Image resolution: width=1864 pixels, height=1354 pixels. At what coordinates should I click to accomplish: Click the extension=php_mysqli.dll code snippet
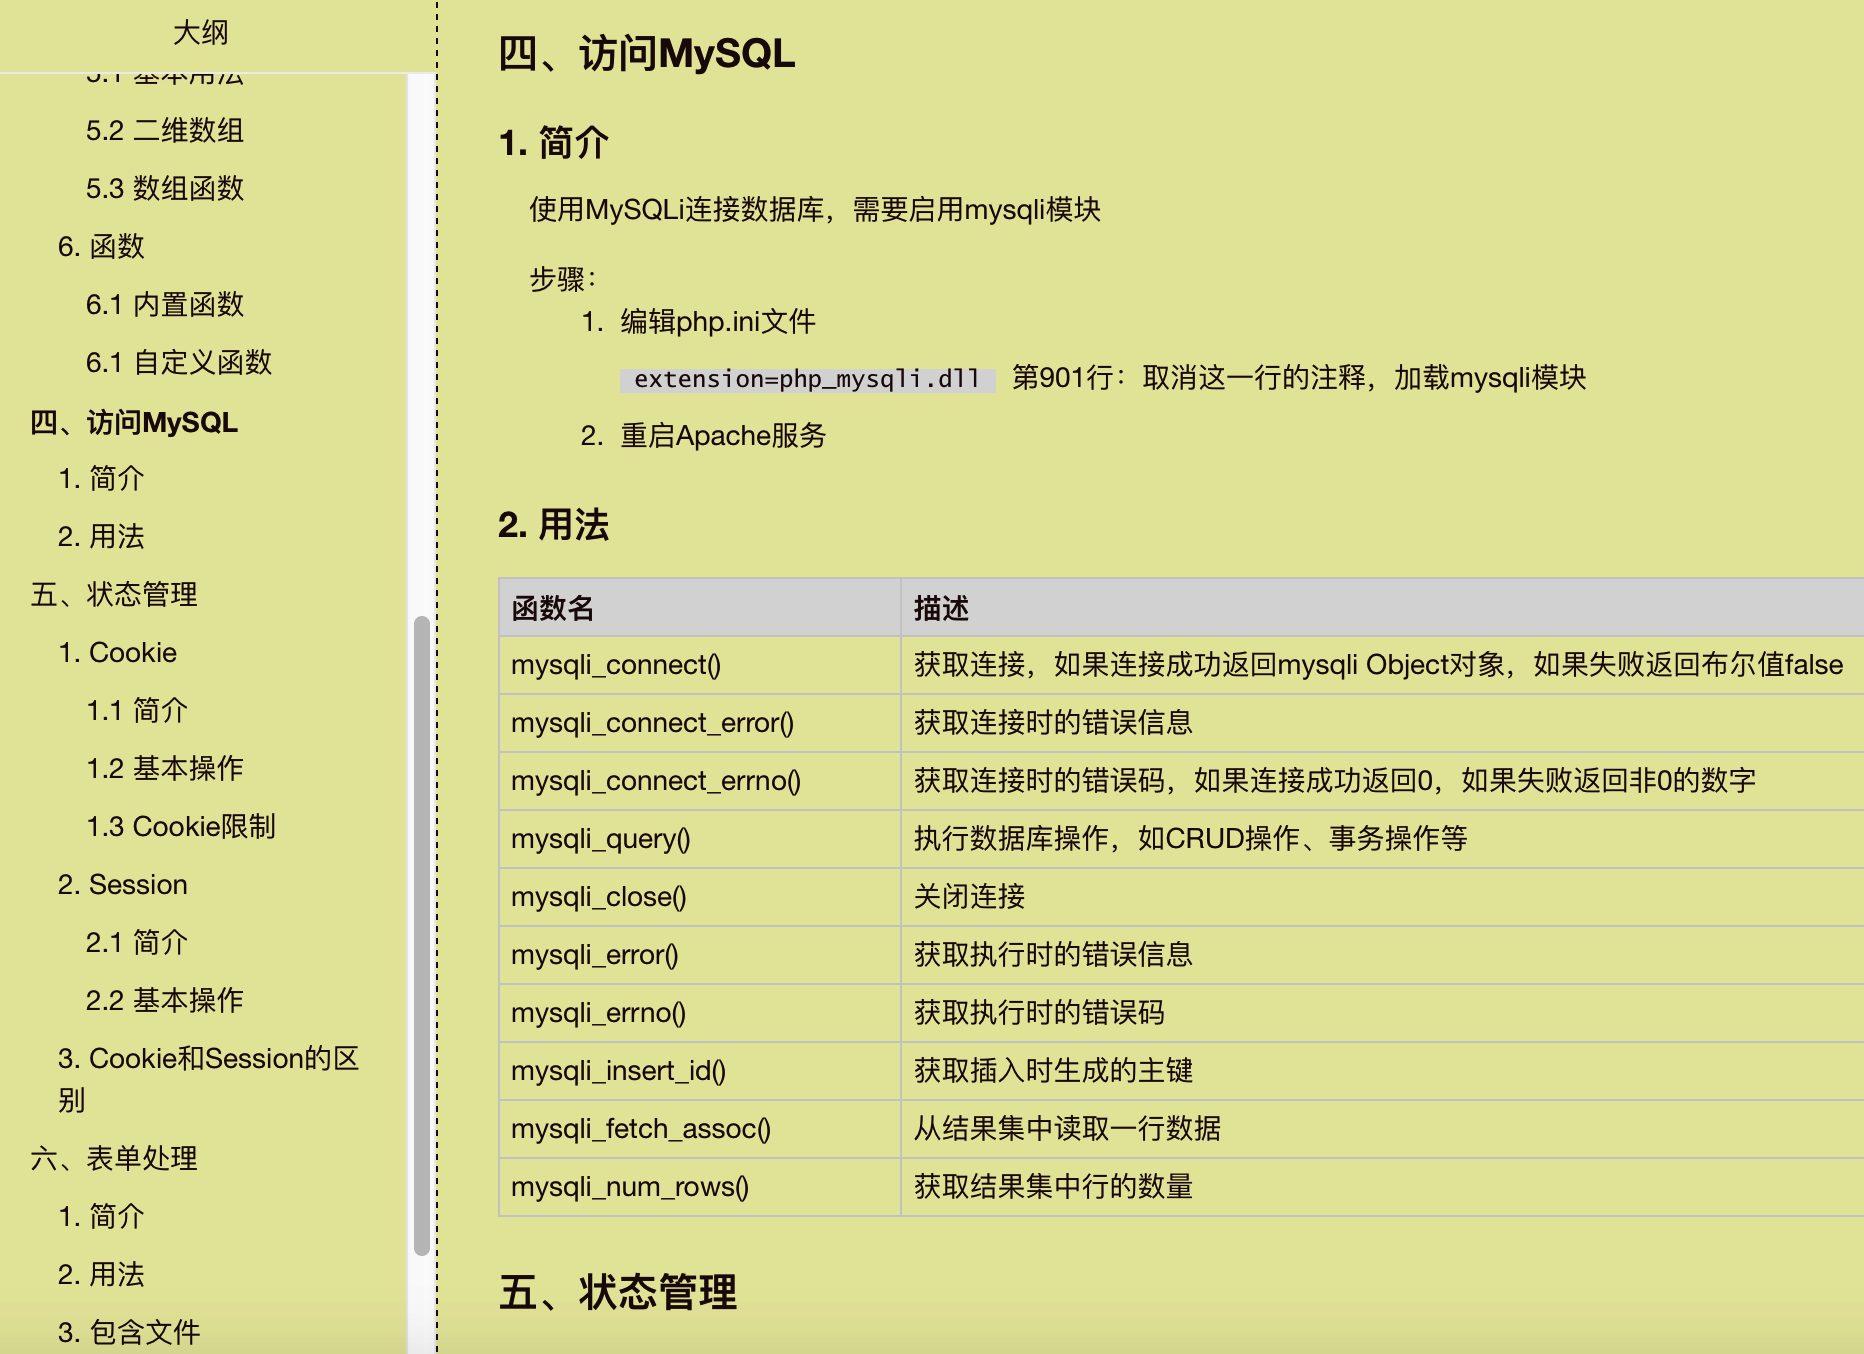[807, 379]
